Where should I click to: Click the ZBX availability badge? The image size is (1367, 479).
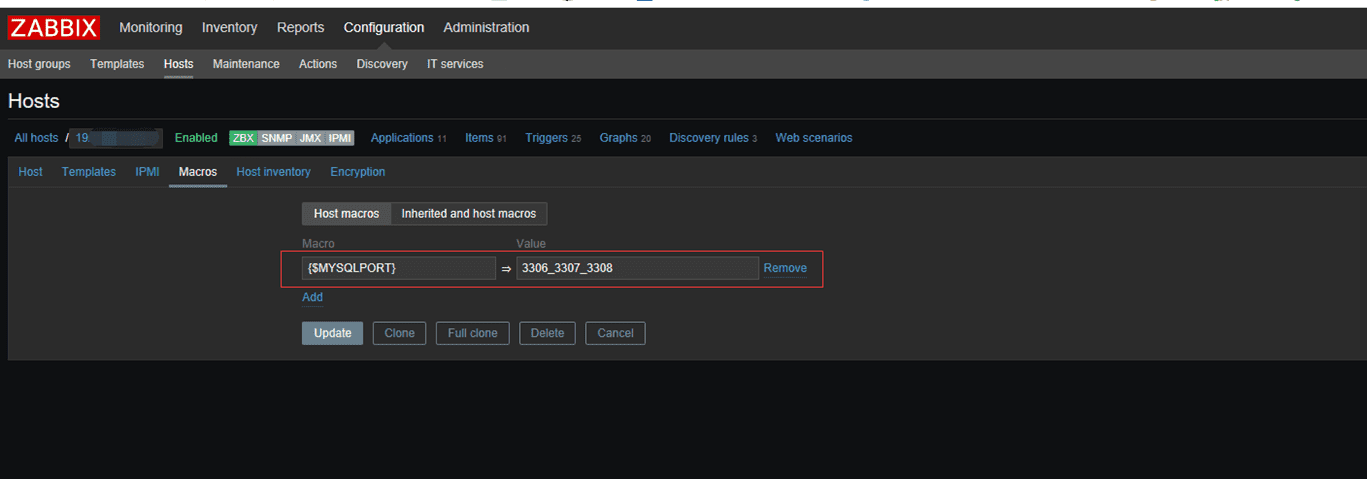(x=243, y=138)
